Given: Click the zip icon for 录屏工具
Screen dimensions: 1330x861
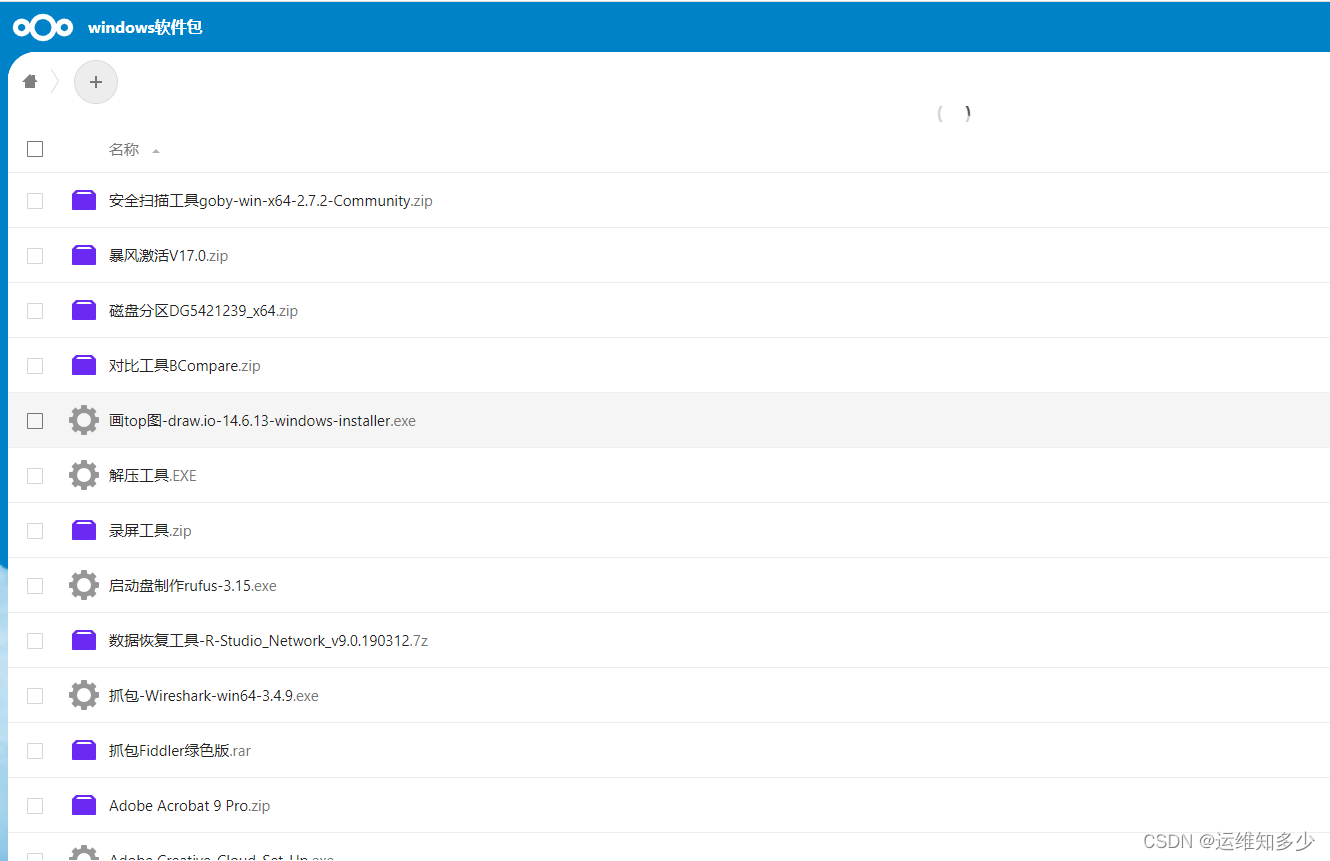Looking at the screenshot, I should (x=84, y=530).
